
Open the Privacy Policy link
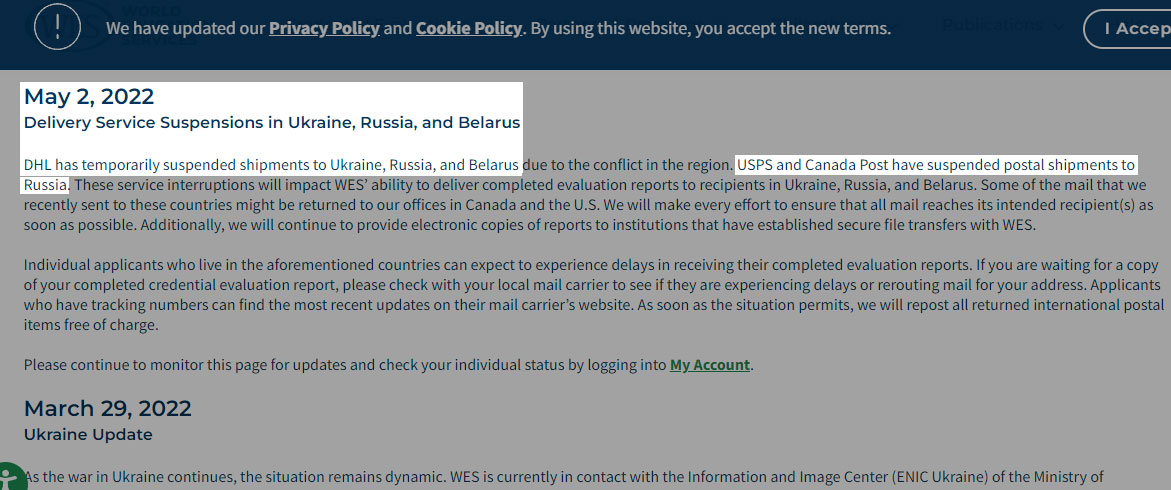(324, 28)
